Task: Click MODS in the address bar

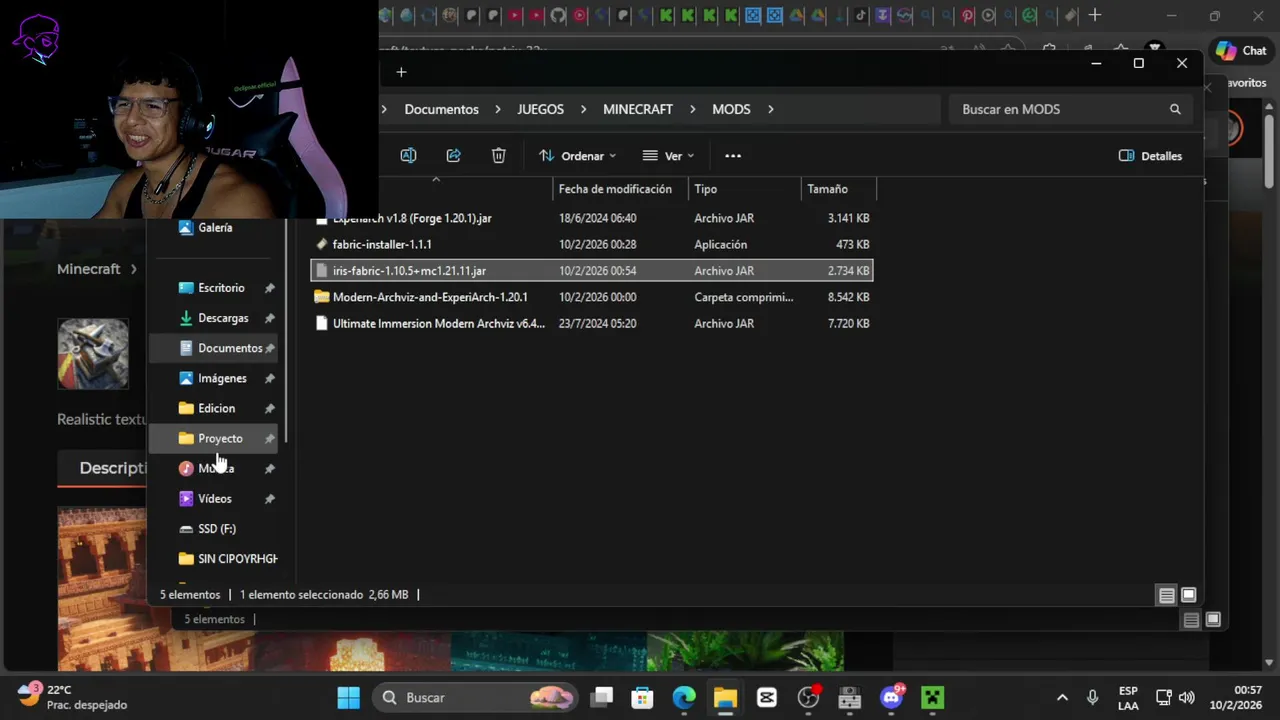Action: click(x=731, y=109)
